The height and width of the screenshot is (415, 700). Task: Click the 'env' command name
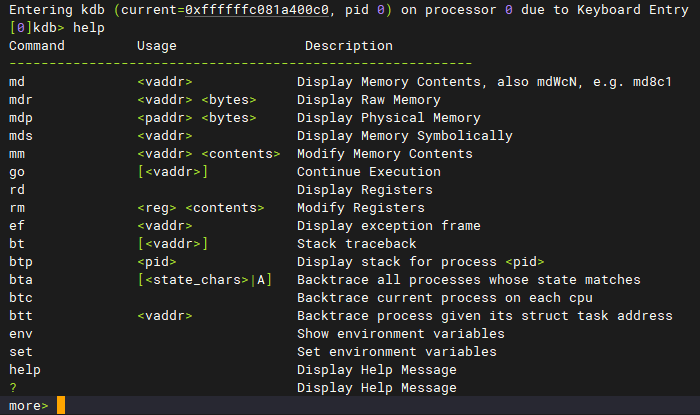20,333
